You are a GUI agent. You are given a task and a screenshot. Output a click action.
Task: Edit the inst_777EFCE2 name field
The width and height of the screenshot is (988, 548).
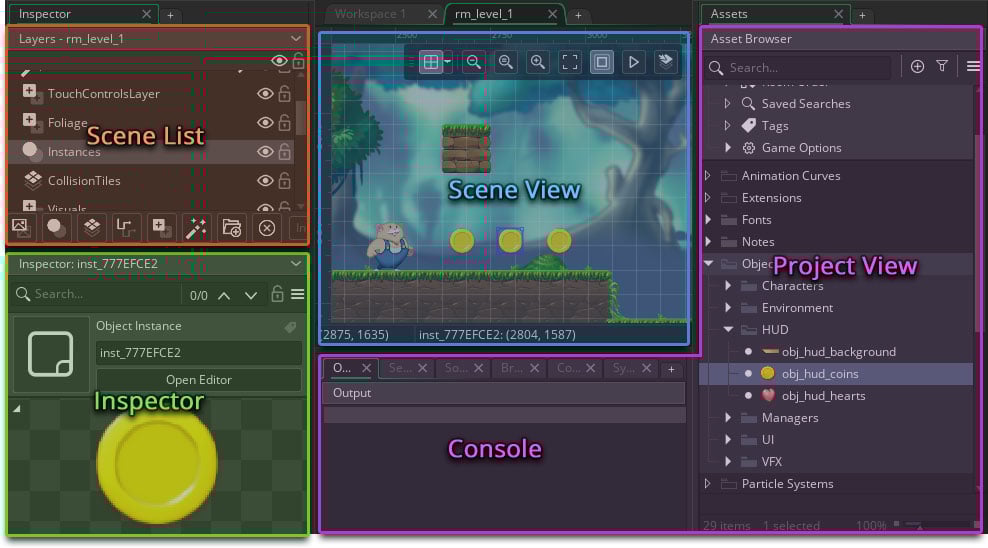click(x=198, y=353)
